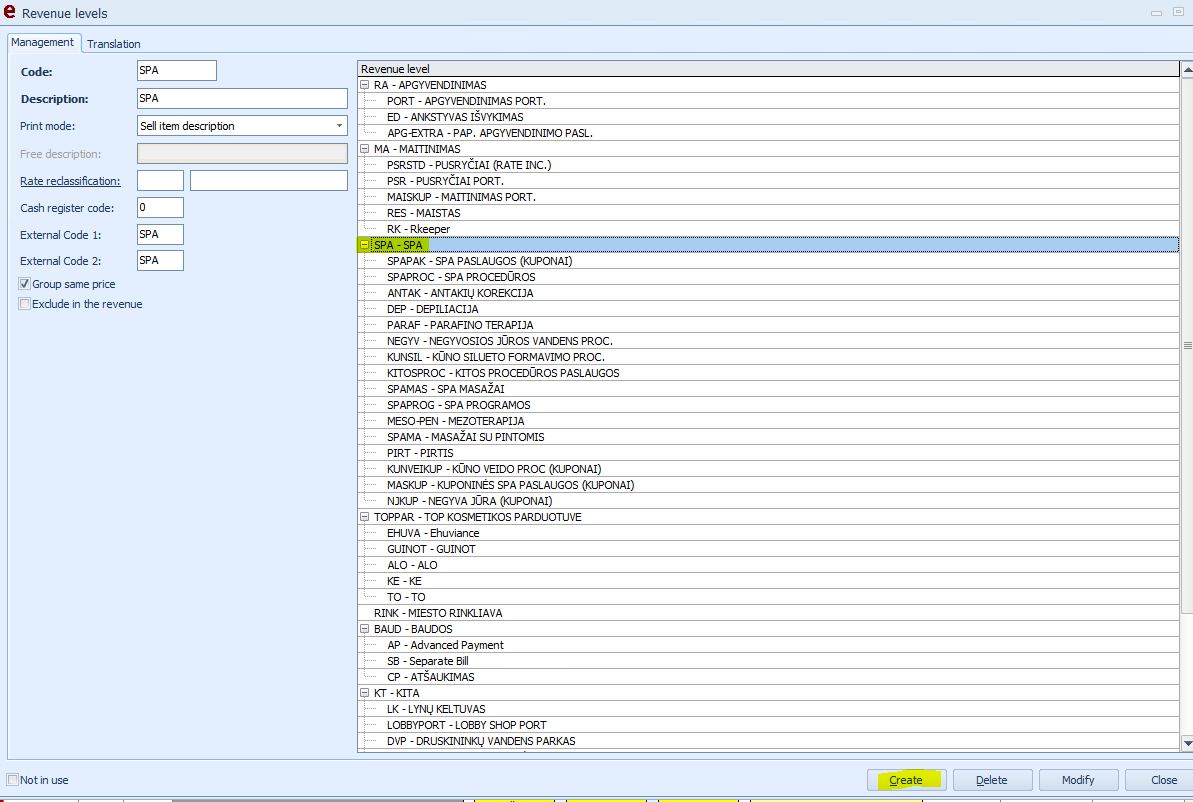Click the Create button
This screenshot has height=802, width=1193.
pyautogui.click(x=906, y=780)
